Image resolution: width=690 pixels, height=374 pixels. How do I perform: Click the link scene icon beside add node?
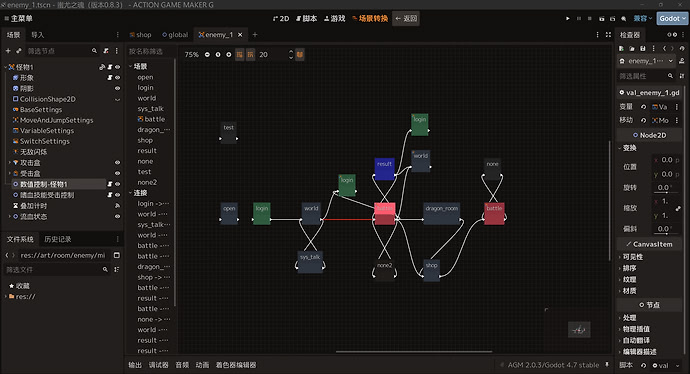18,51
